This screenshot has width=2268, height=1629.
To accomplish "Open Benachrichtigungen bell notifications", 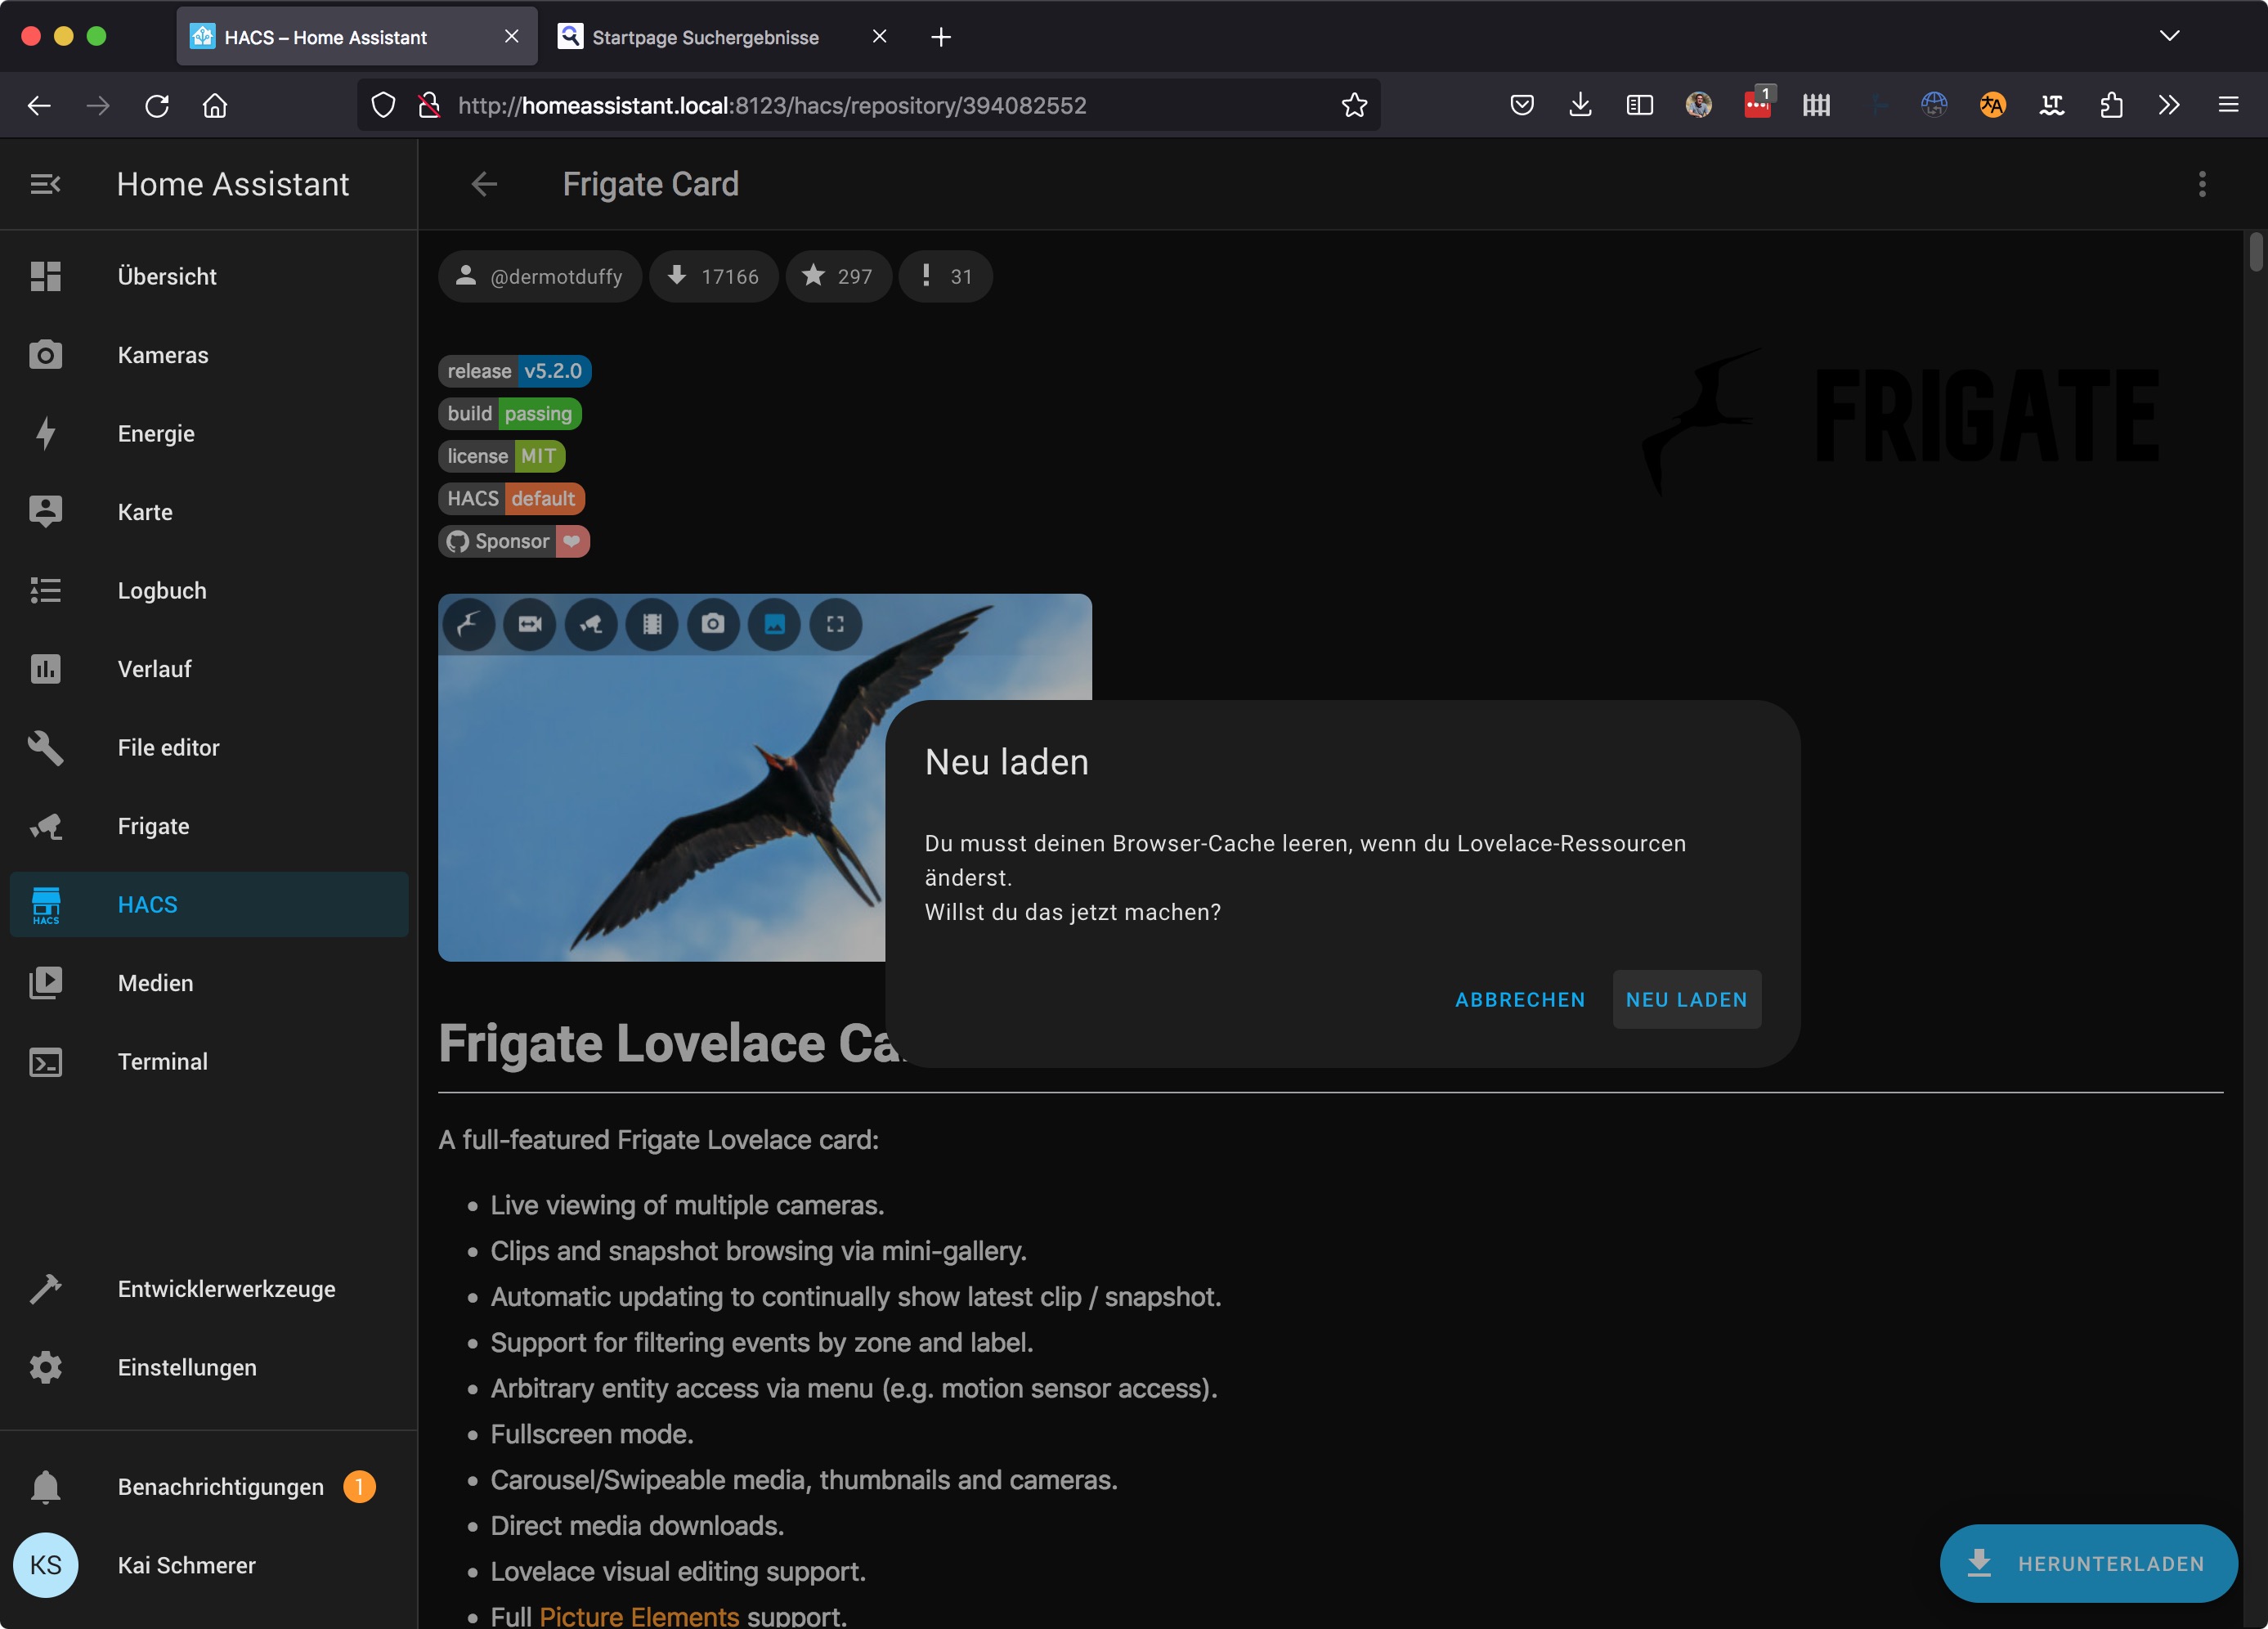I will pos(220,1486).
